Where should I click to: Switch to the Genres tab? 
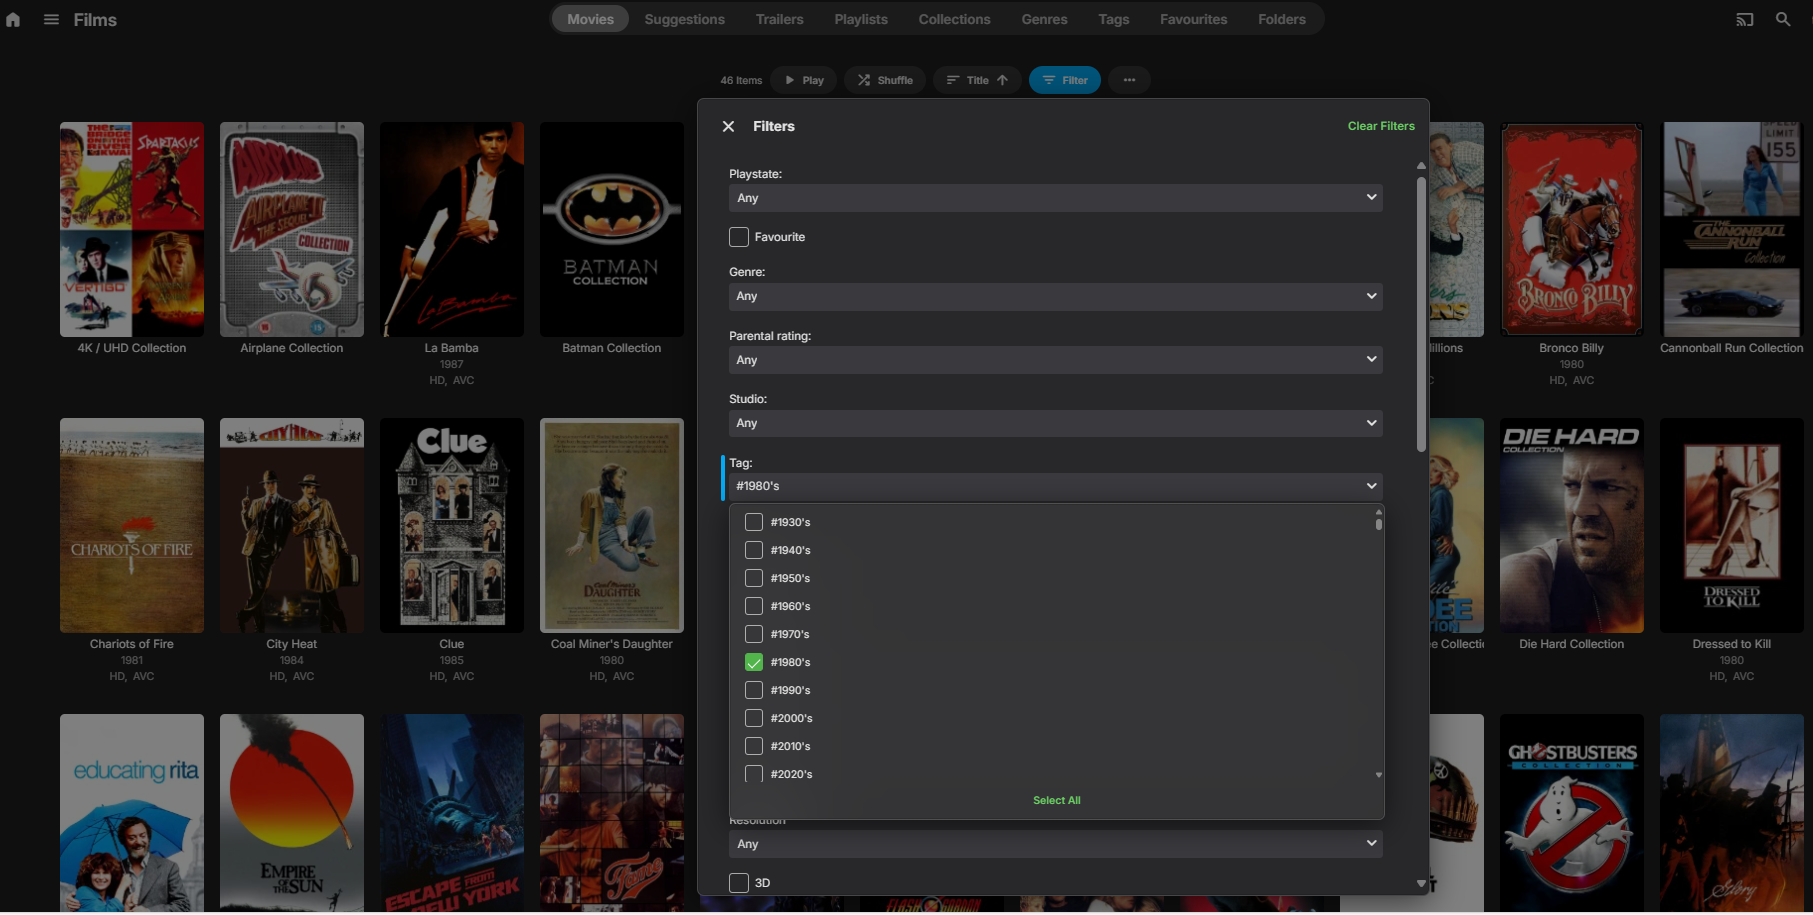pos(1044,19)
